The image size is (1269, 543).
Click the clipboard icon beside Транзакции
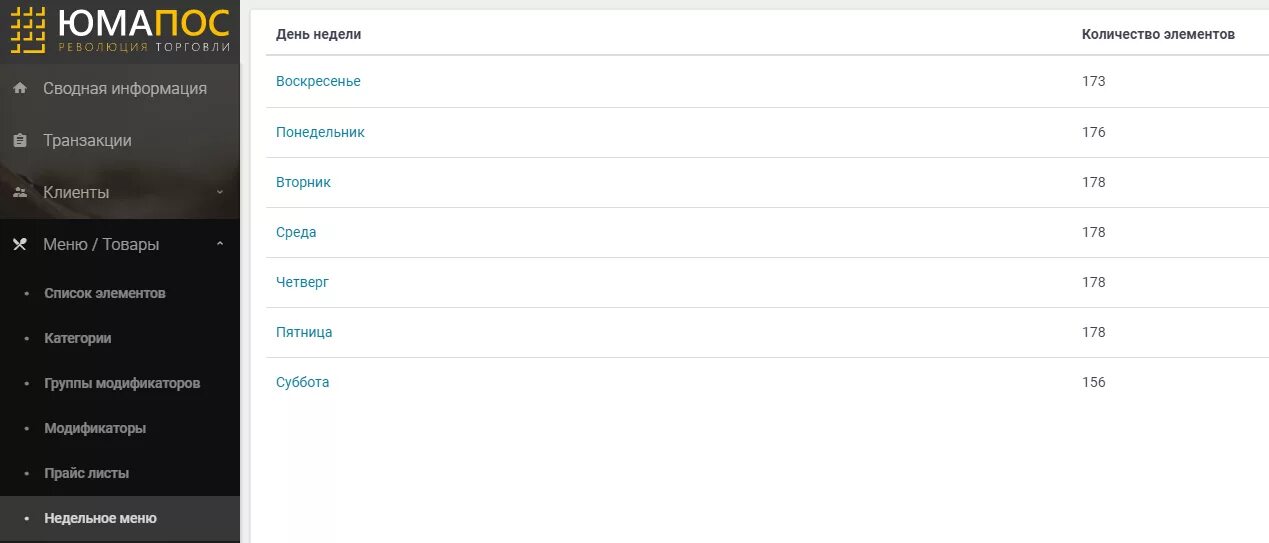(20, 141)
